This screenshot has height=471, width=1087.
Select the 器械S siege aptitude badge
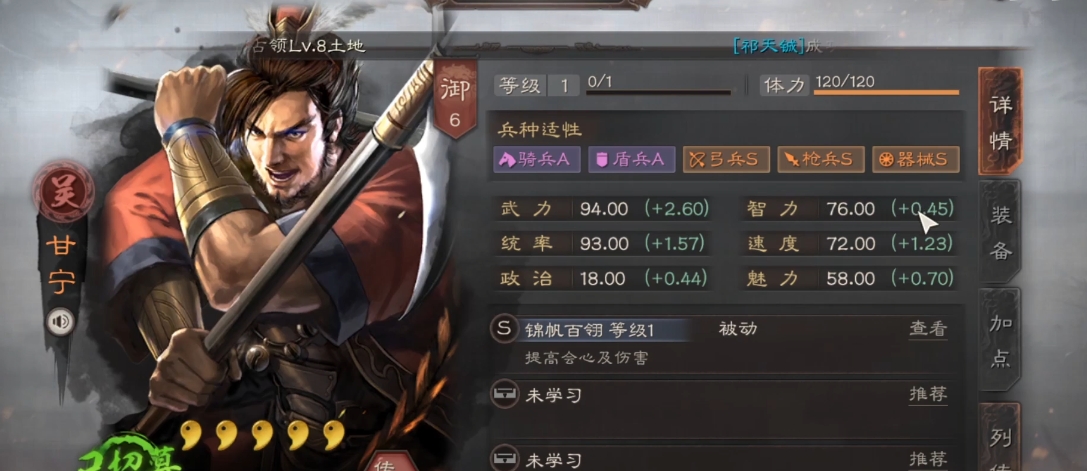(x=915, y=160)
